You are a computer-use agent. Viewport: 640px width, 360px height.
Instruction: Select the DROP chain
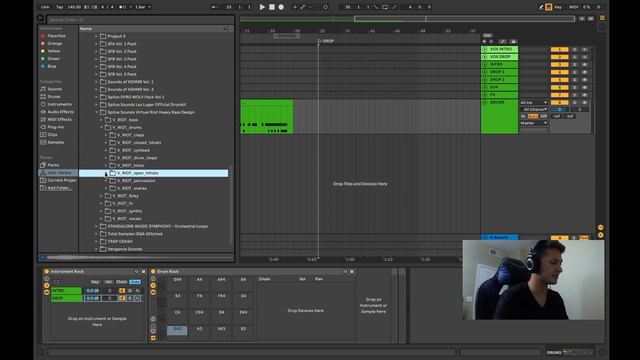(66, 298)
